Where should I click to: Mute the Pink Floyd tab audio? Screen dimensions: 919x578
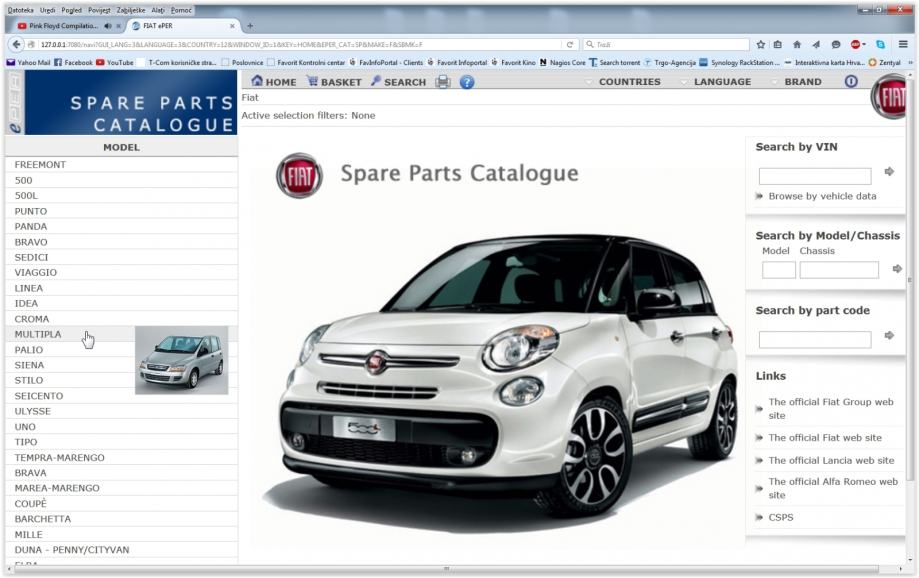(108, 26)
